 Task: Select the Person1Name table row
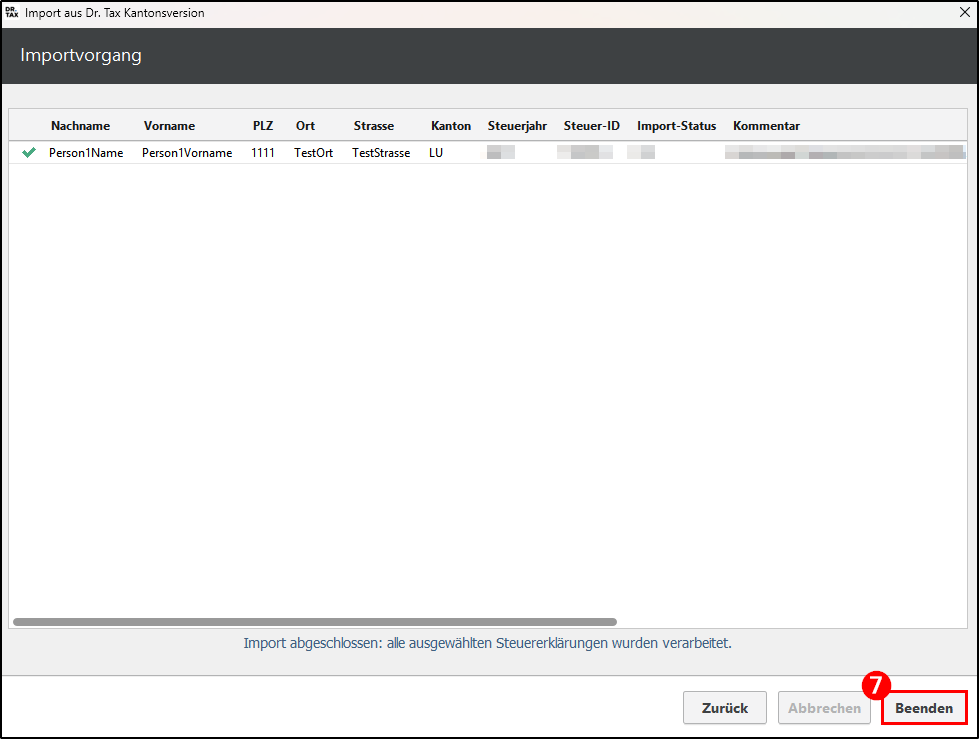(86, 153)
